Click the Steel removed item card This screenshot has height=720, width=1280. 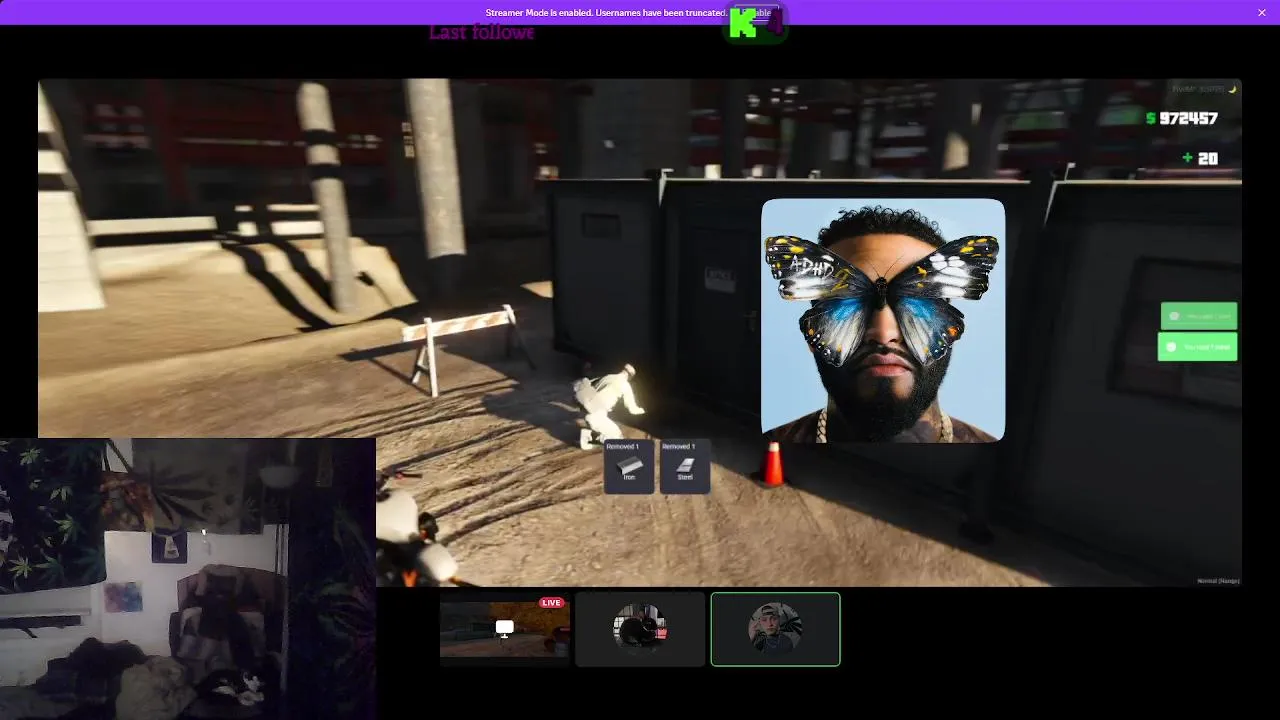[x=685, y=466]
